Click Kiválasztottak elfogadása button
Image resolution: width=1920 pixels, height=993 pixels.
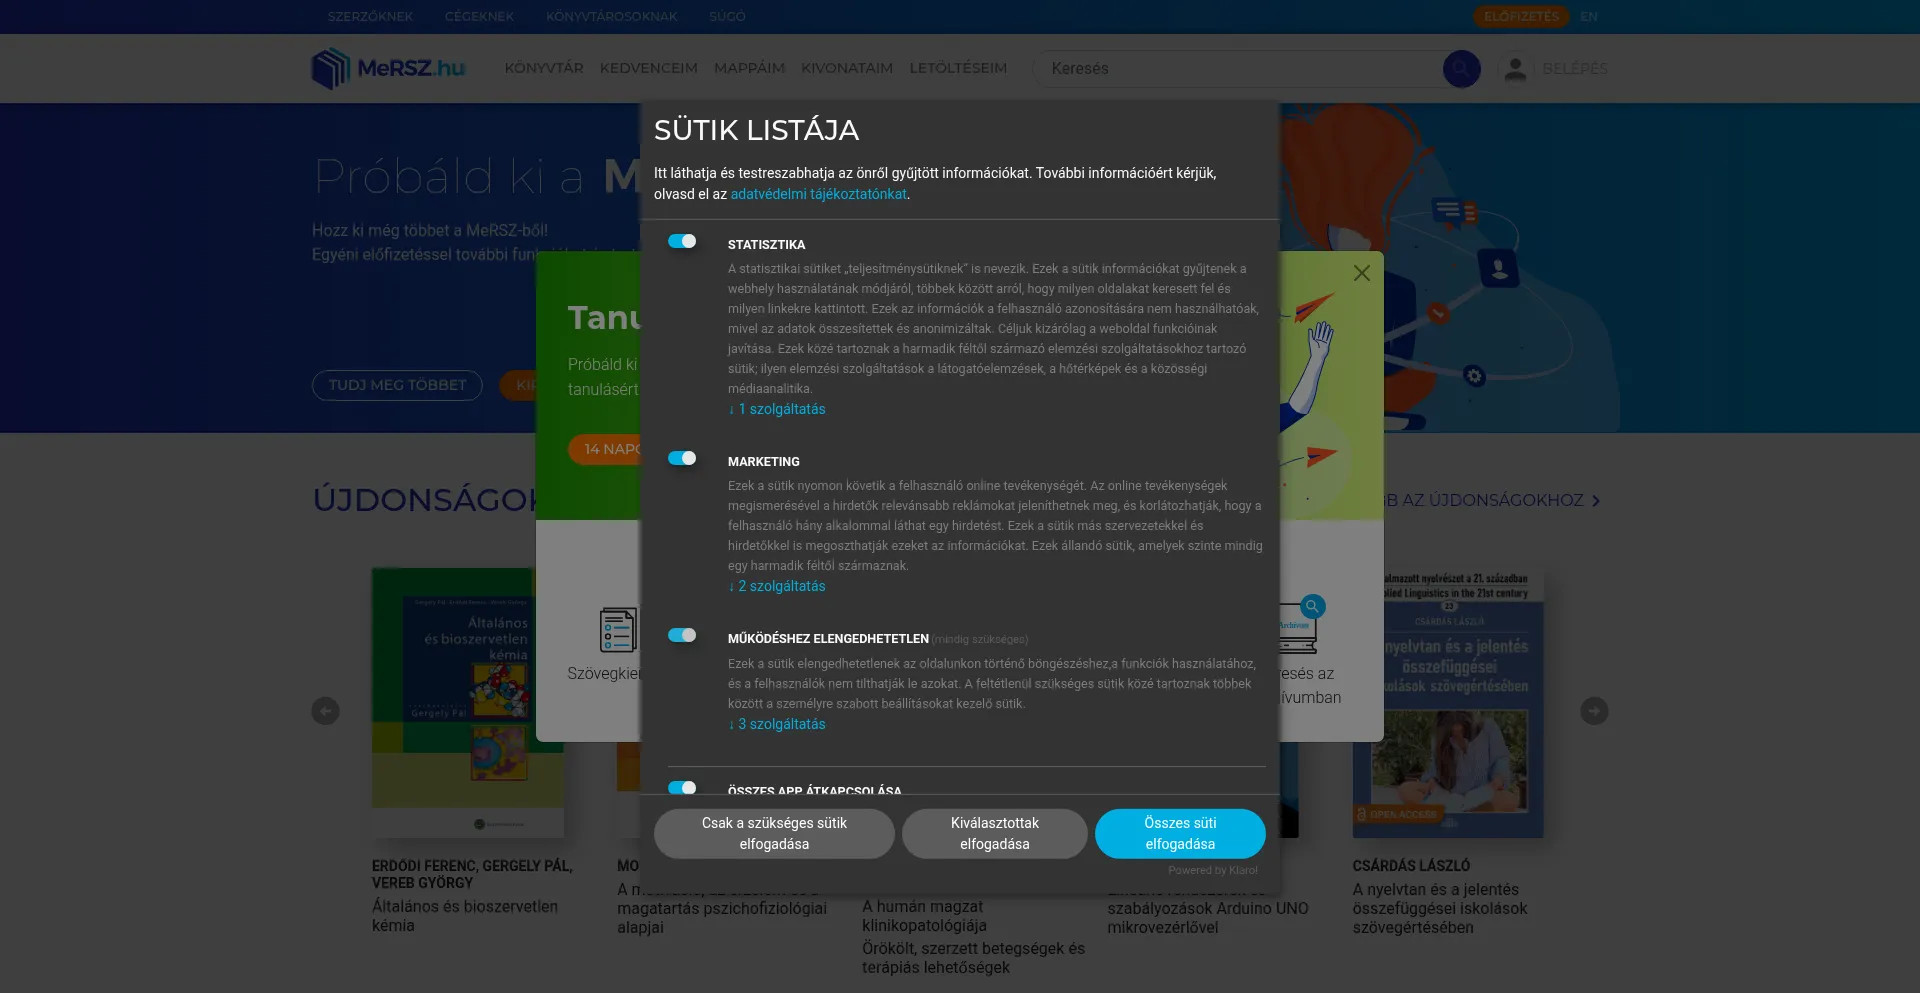[x=994, y=833]
